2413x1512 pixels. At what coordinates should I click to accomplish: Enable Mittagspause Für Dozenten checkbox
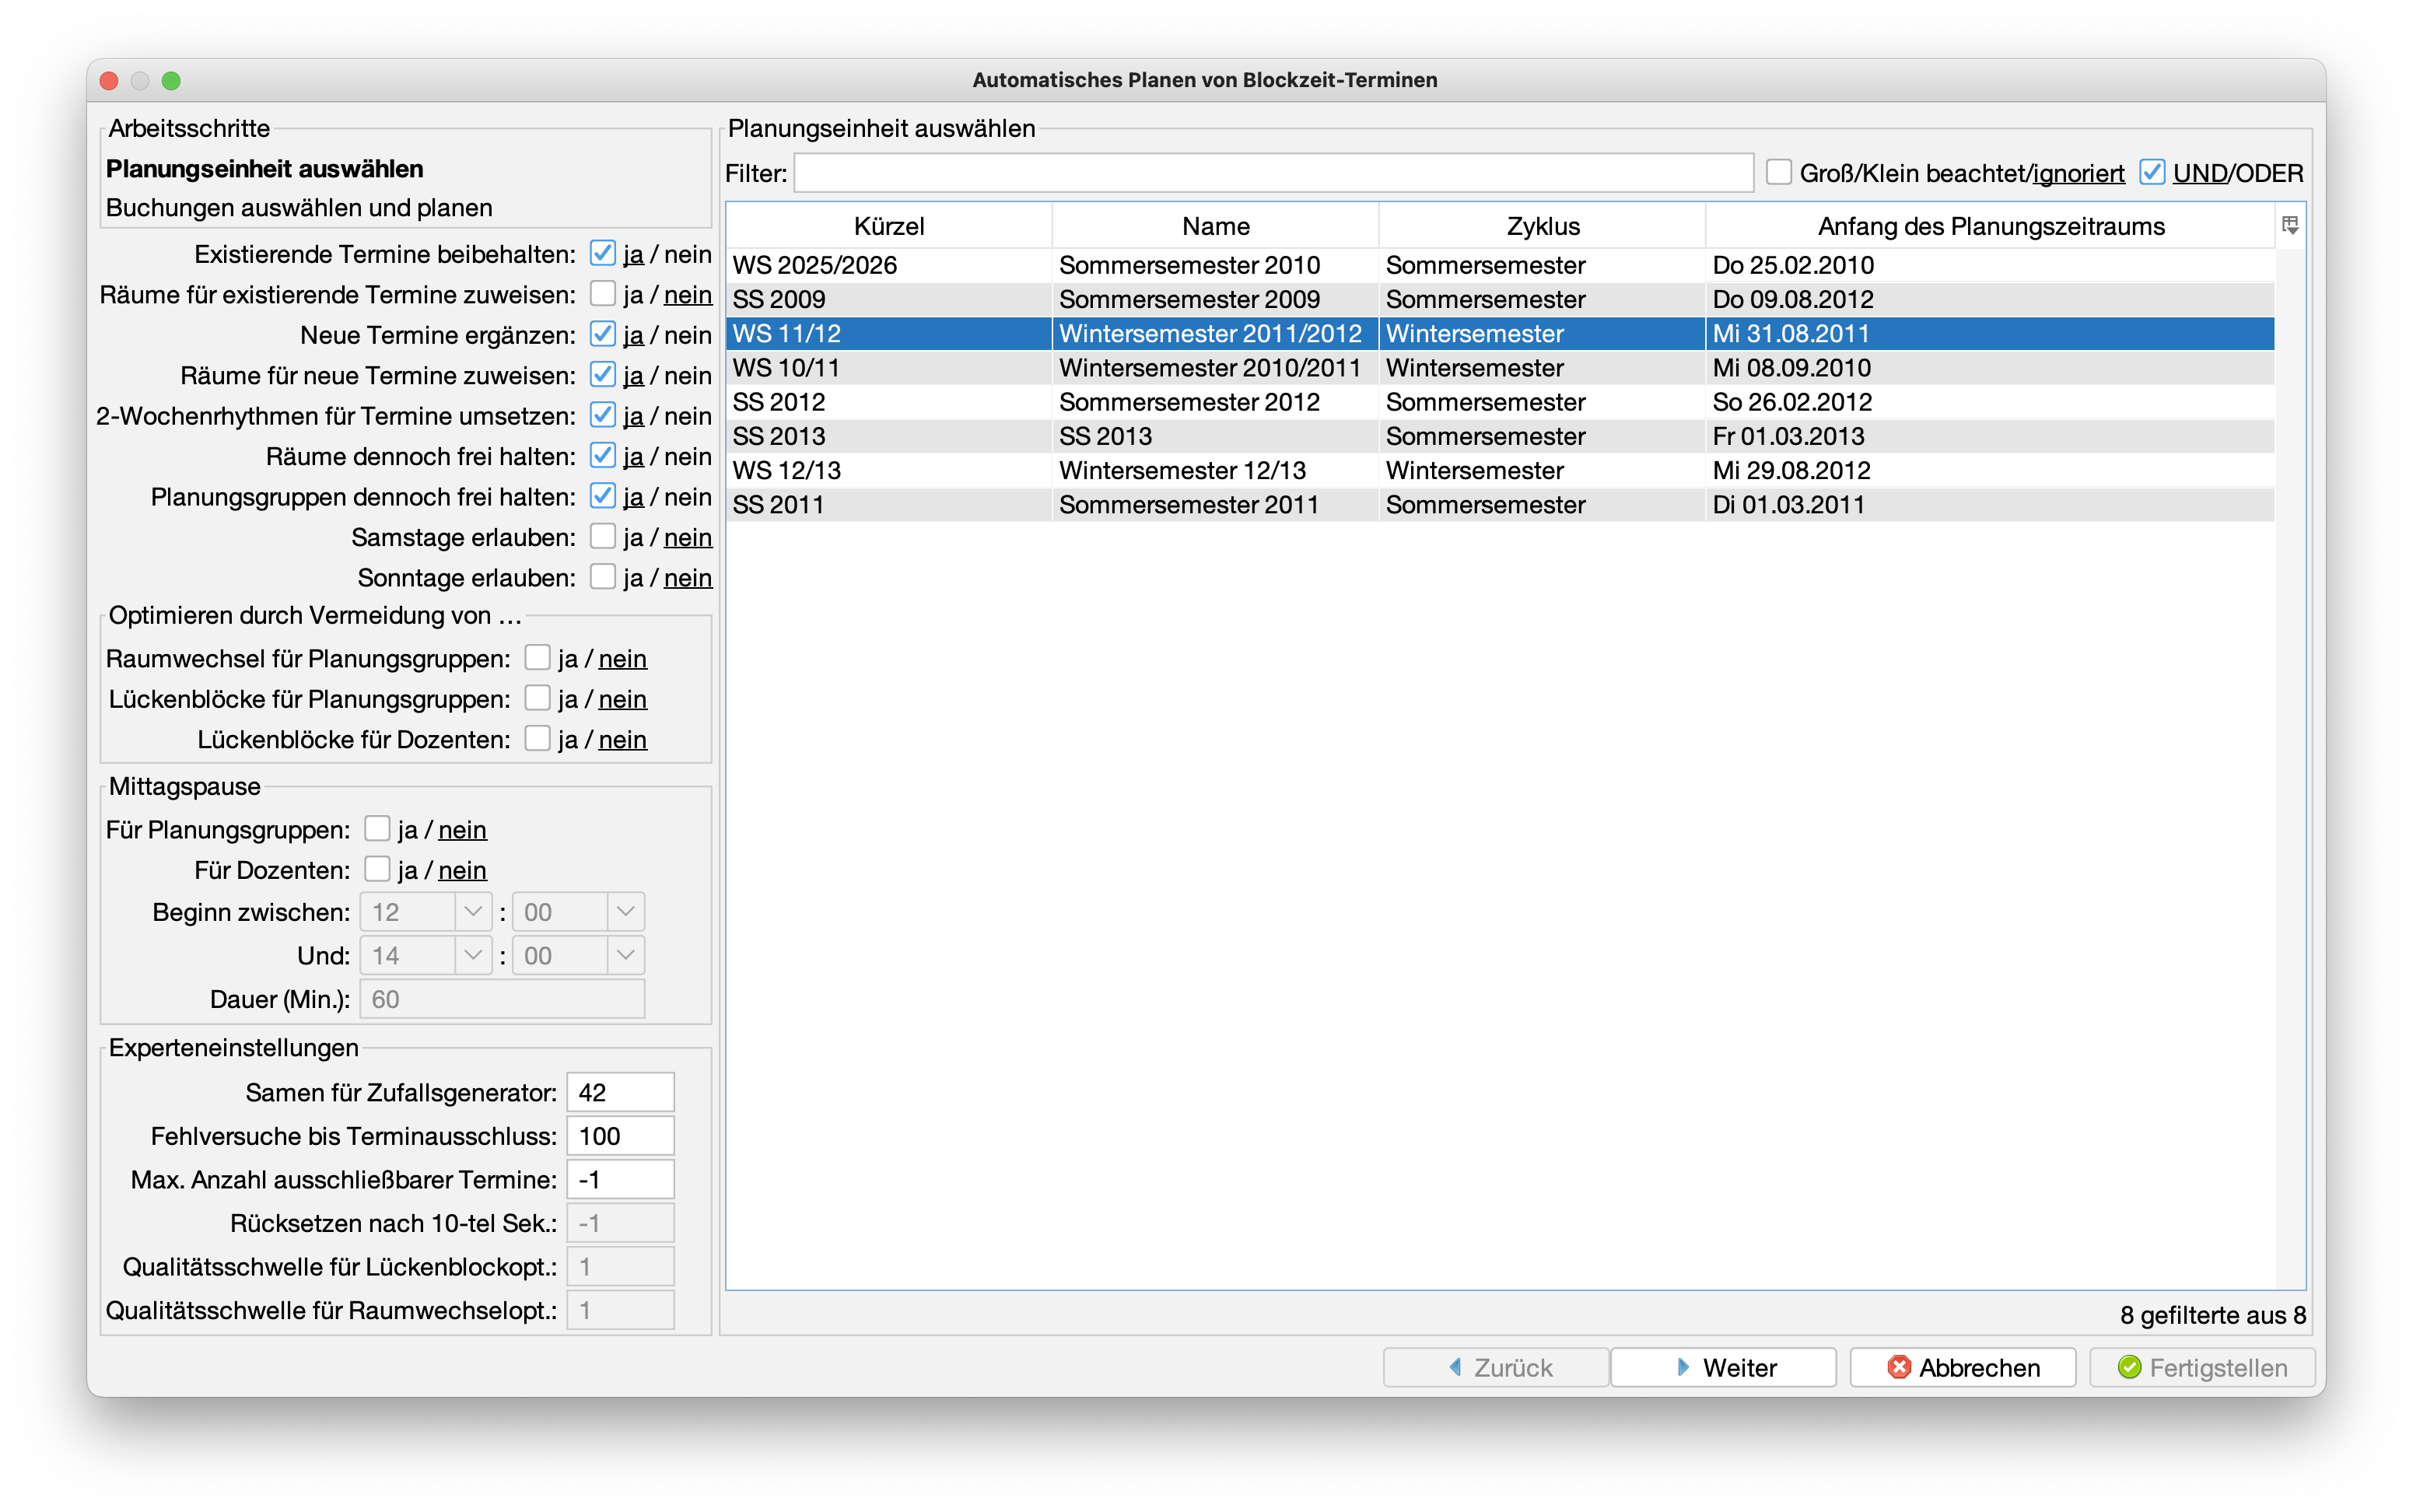click(x=377, y=869)
